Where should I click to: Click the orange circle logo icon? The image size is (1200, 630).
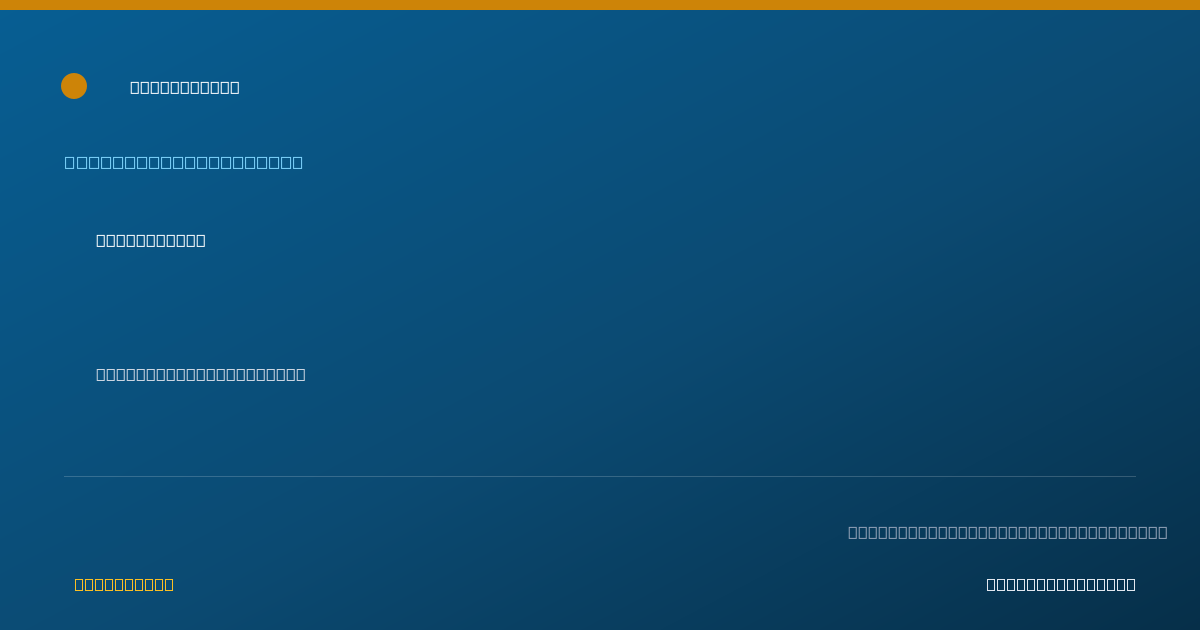click(74, 86)
